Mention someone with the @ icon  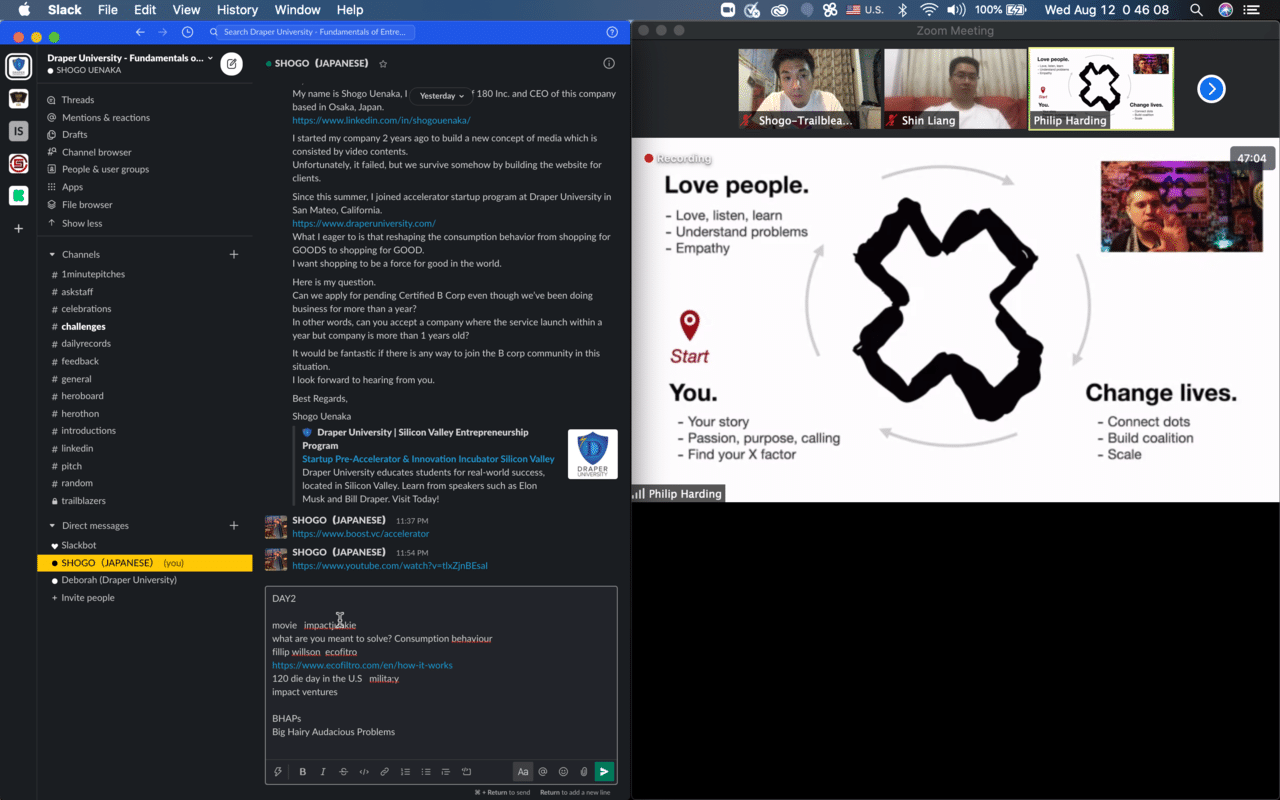coord(543,771)
